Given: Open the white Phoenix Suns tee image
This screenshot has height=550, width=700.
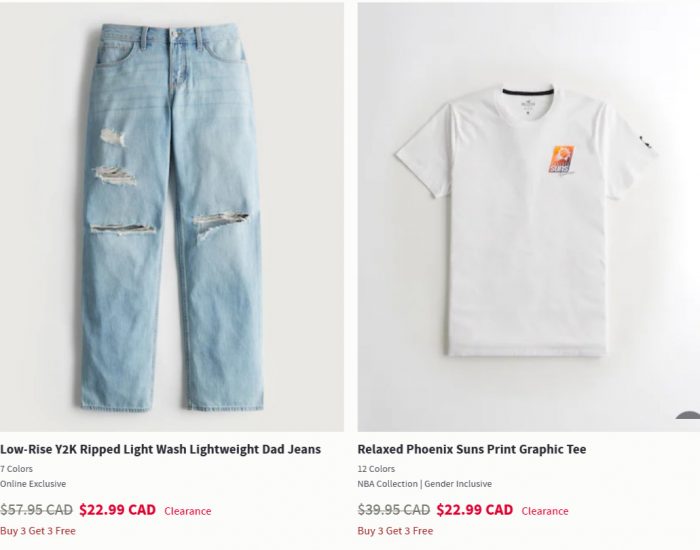Looking at the screenshot, I should click(x=529, y=217).
